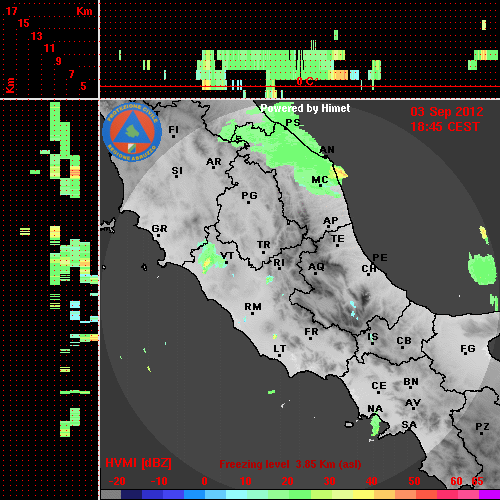This screenshot has width=500, height=500.
Task: Click the '50' dBZ scale value
Action: click(414, 481)
